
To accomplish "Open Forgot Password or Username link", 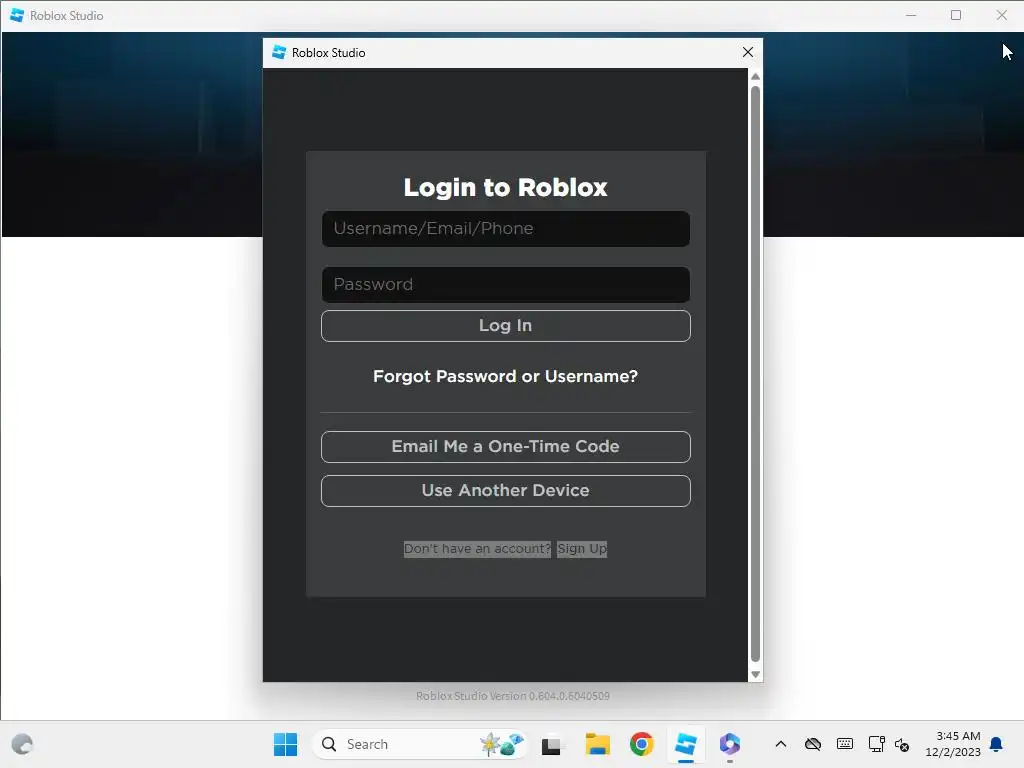I will click(x=505, y=376).
